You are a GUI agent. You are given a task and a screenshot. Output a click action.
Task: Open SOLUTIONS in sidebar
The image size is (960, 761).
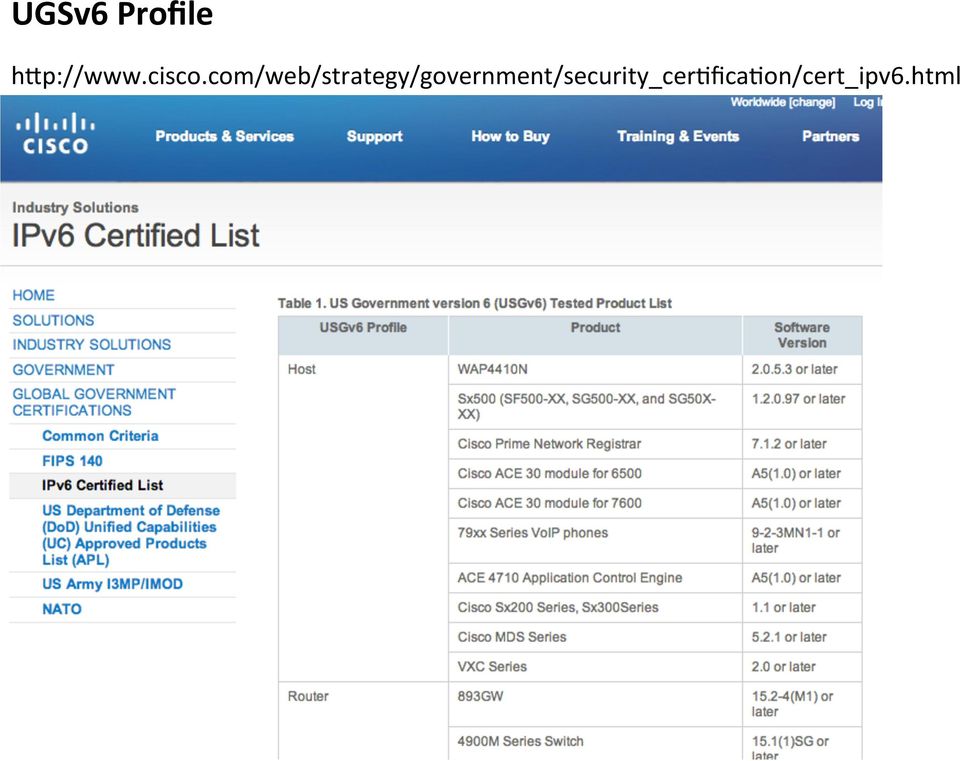coord(53,320)
